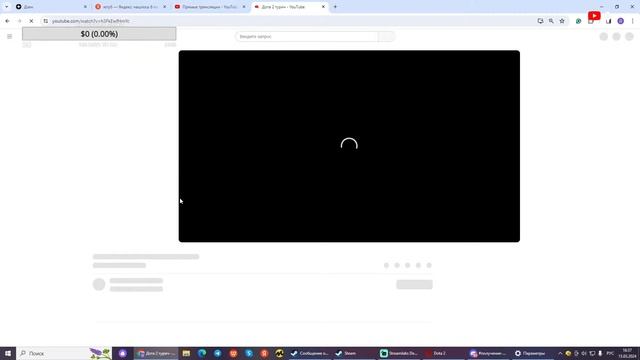Open the green extension icon in toolbar

(578, 21)
